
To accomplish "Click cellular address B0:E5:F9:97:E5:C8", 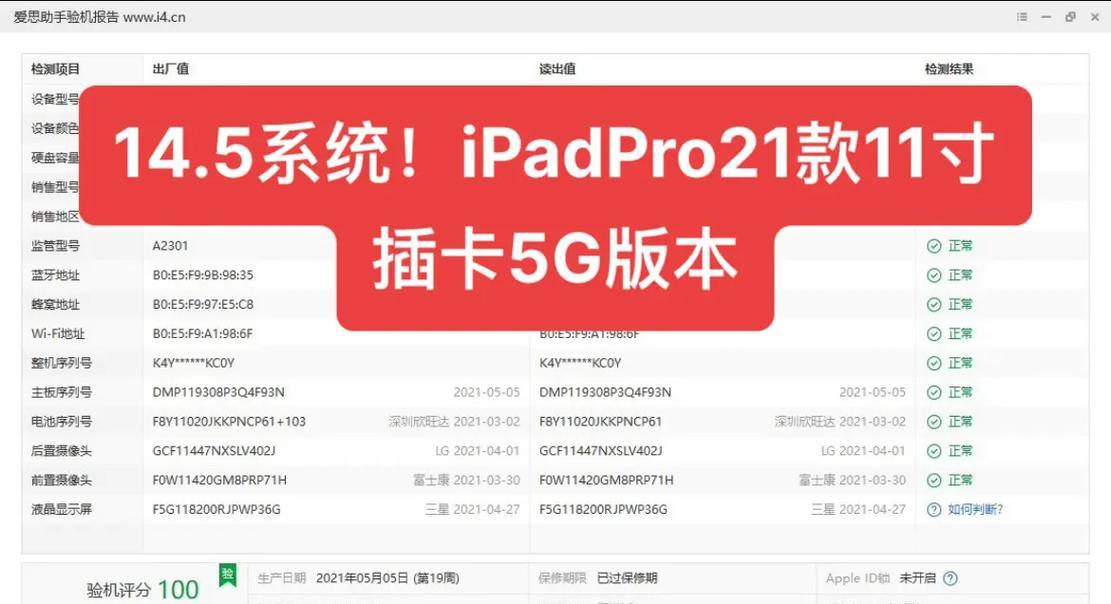I will pos(203,305).
